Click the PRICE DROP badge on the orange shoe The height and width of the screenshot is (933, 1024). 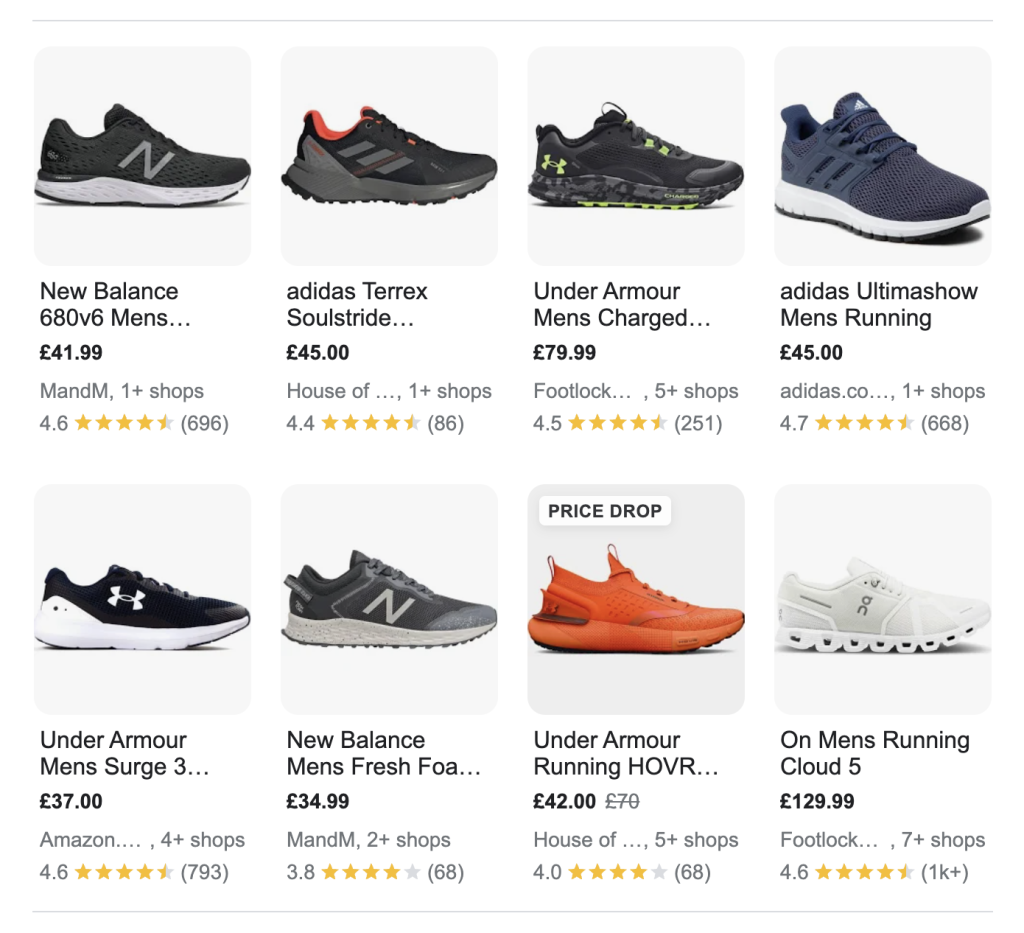coord(605,511)
